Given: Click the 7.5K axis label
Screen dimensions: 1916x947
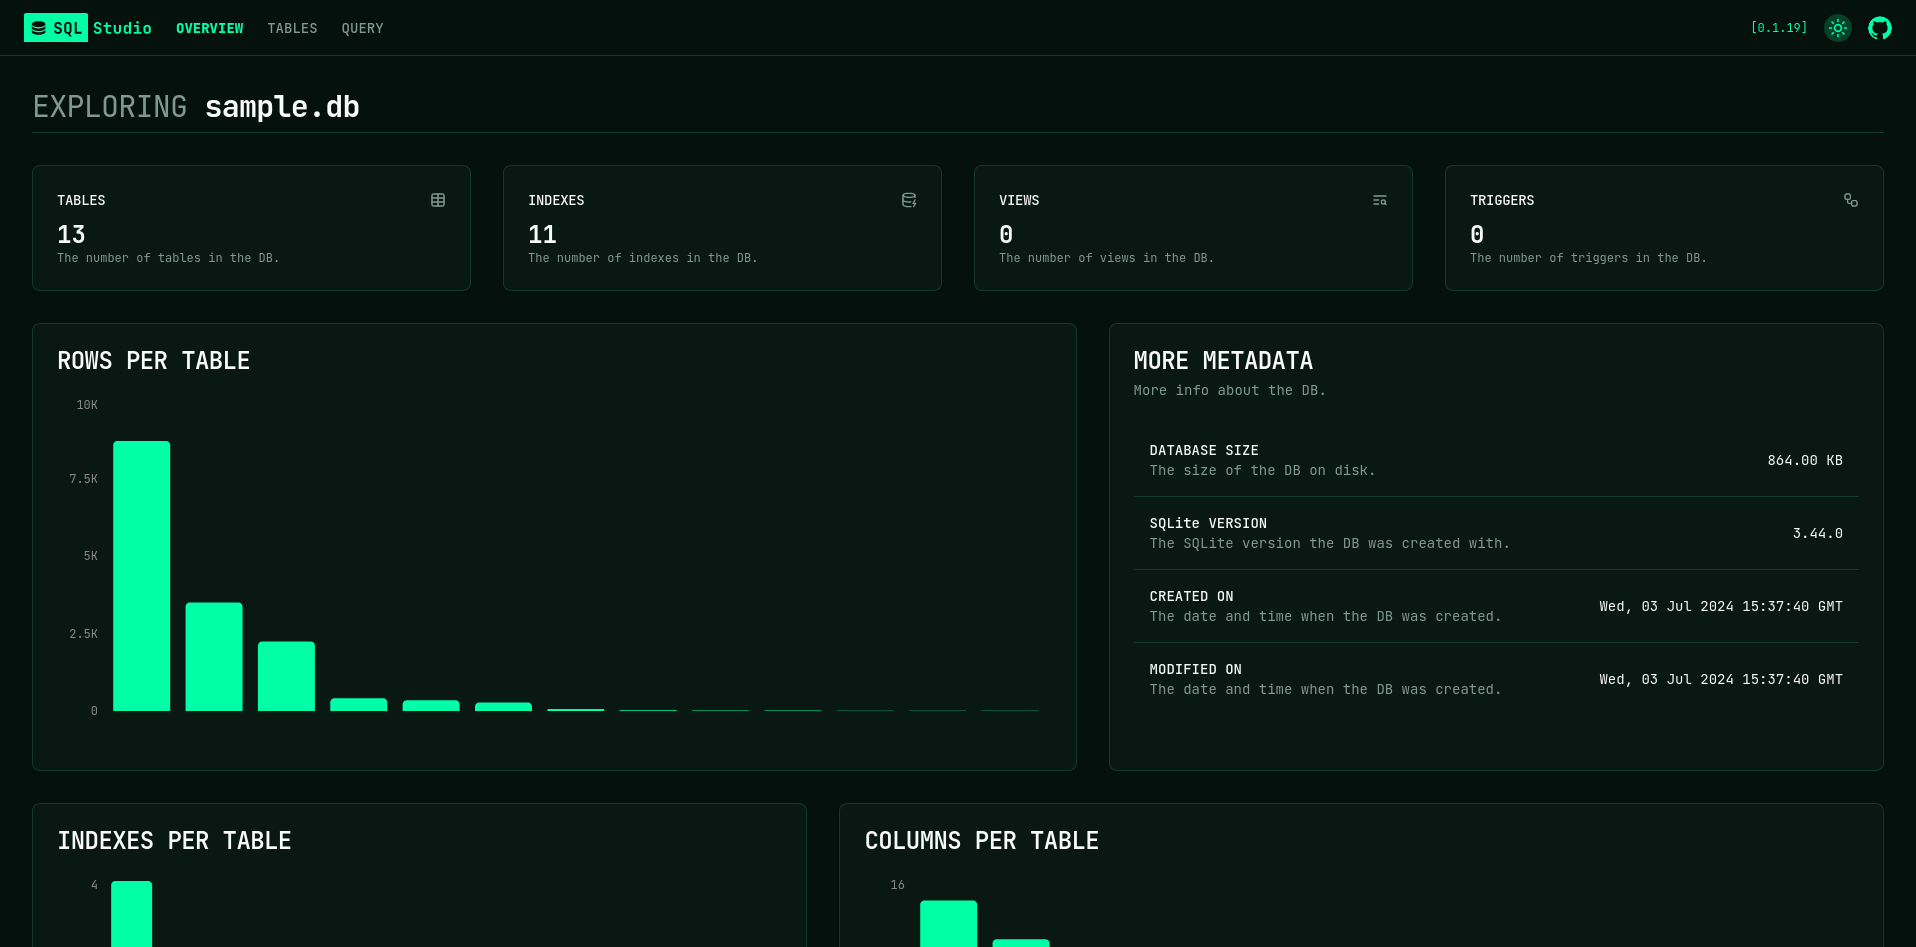Looking at the screenshot, I should [84, 479].
